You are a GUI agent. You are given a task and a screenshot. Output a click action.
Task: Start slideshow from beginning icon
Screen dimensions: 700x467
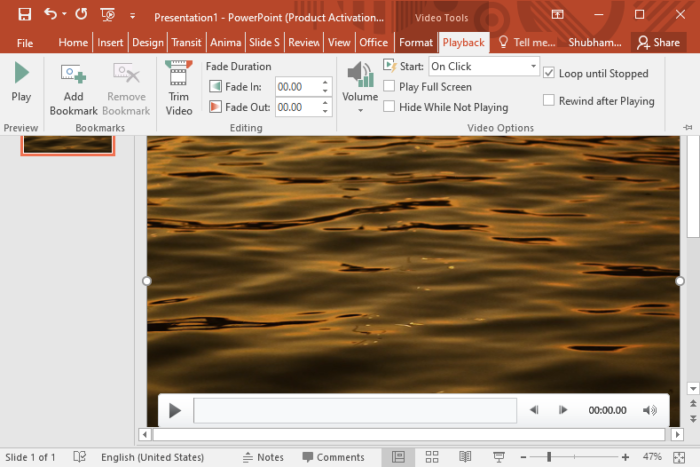coord(108,15)
